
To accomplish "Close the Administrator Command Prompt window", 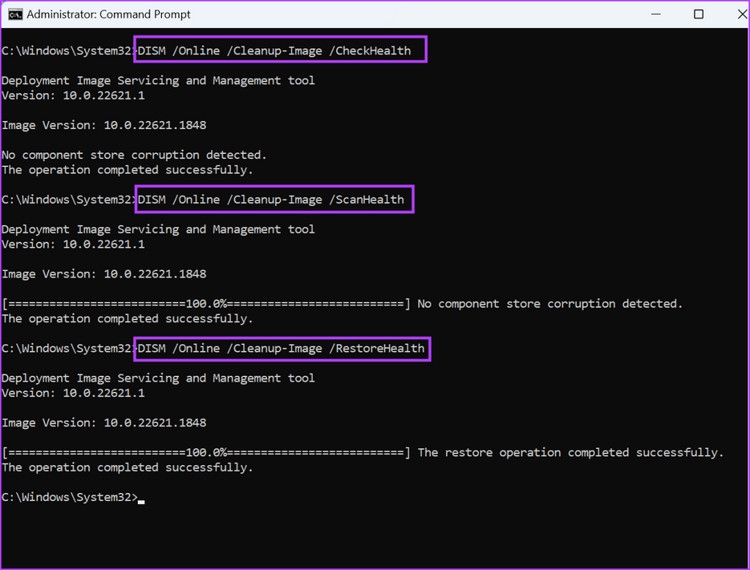I will [742, 14].
